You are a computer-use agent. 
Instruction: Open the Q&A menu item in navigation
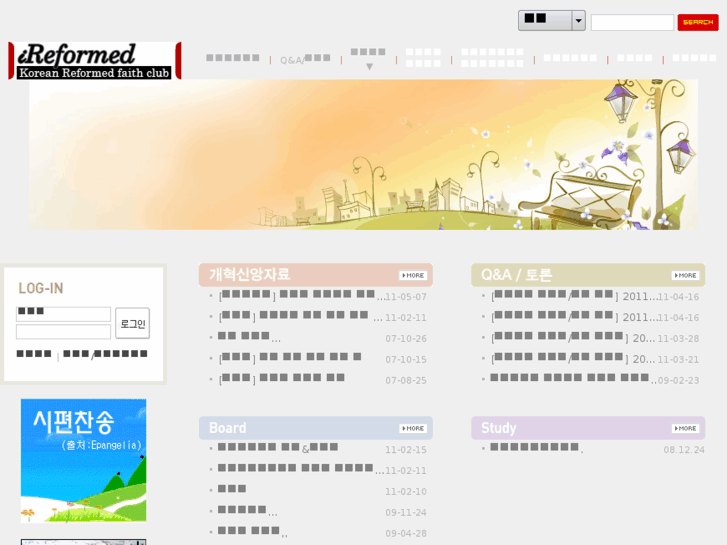(305, 59)
